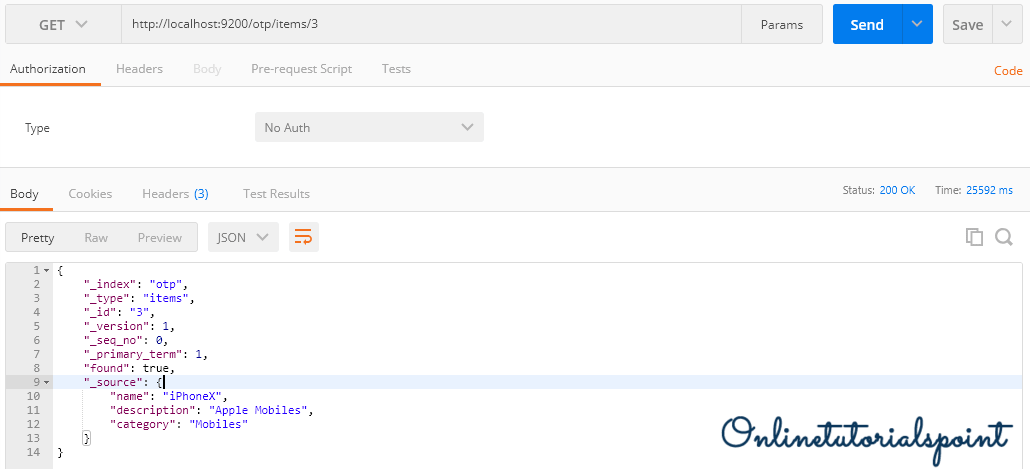Open the Test Results tab
The image size is (1030, 469).
276,193
